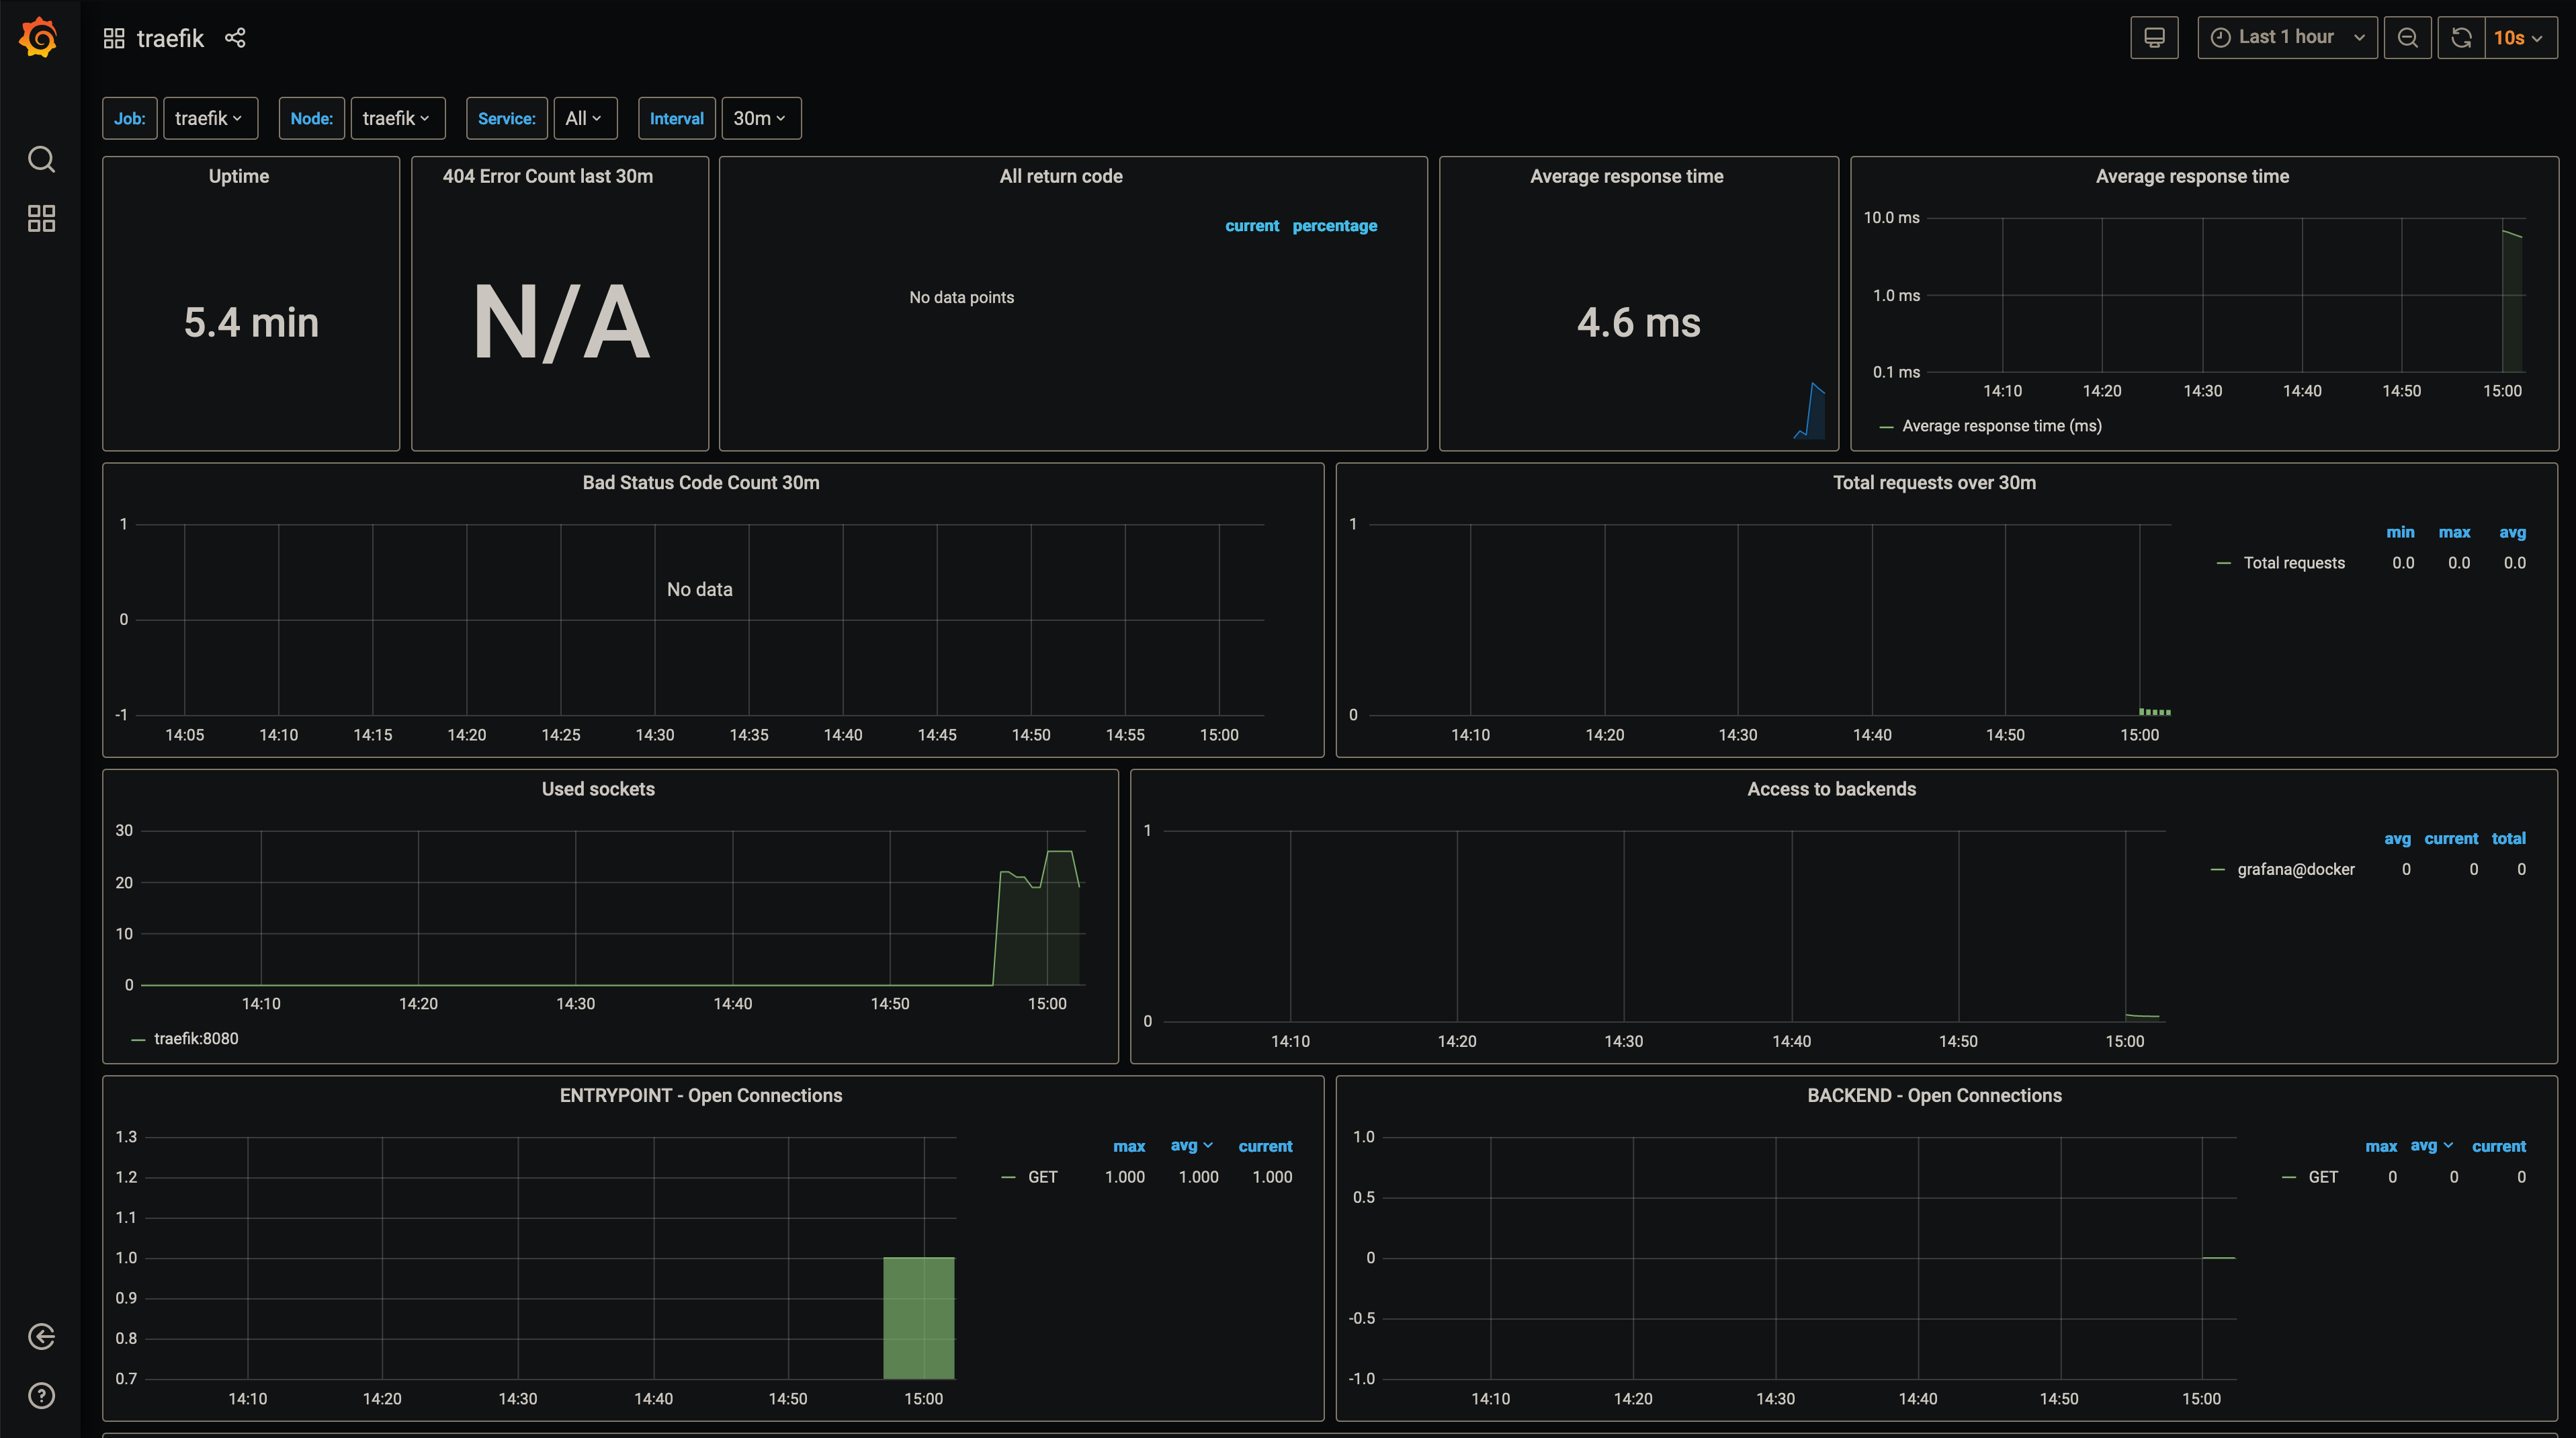2576x1438 pixels.
Task: Sort All return code by percentage column
Action: (1334, 226)
